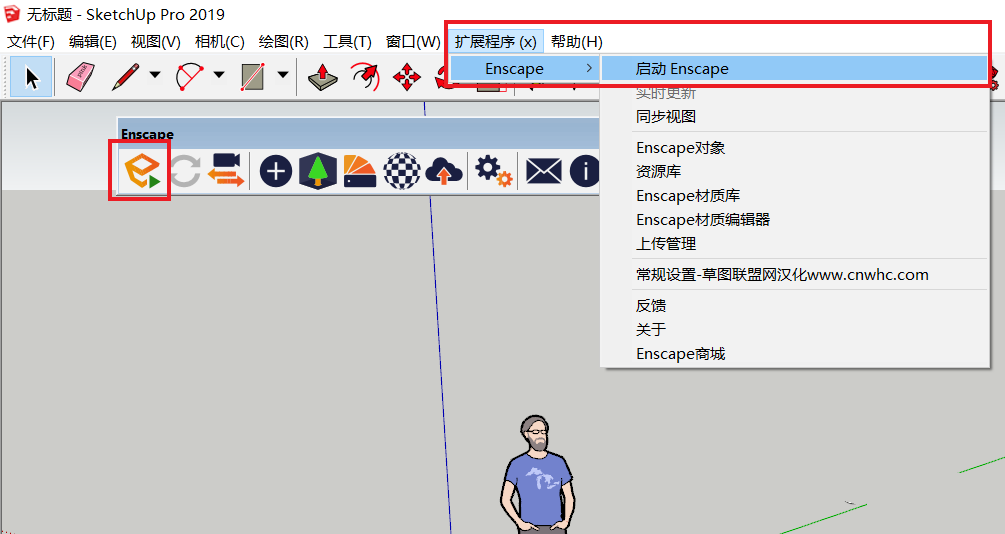
Task: Select 关于 in the menu
Action: coord(794,330)
